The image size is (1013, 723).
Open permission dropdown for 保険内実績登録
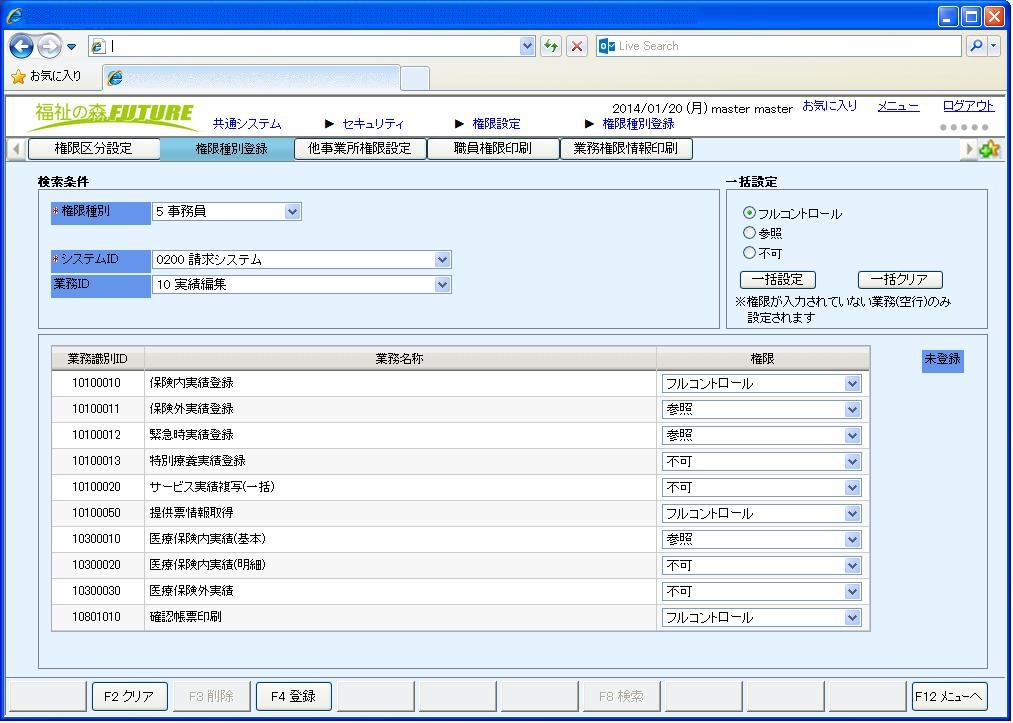(x=762, y=384)
